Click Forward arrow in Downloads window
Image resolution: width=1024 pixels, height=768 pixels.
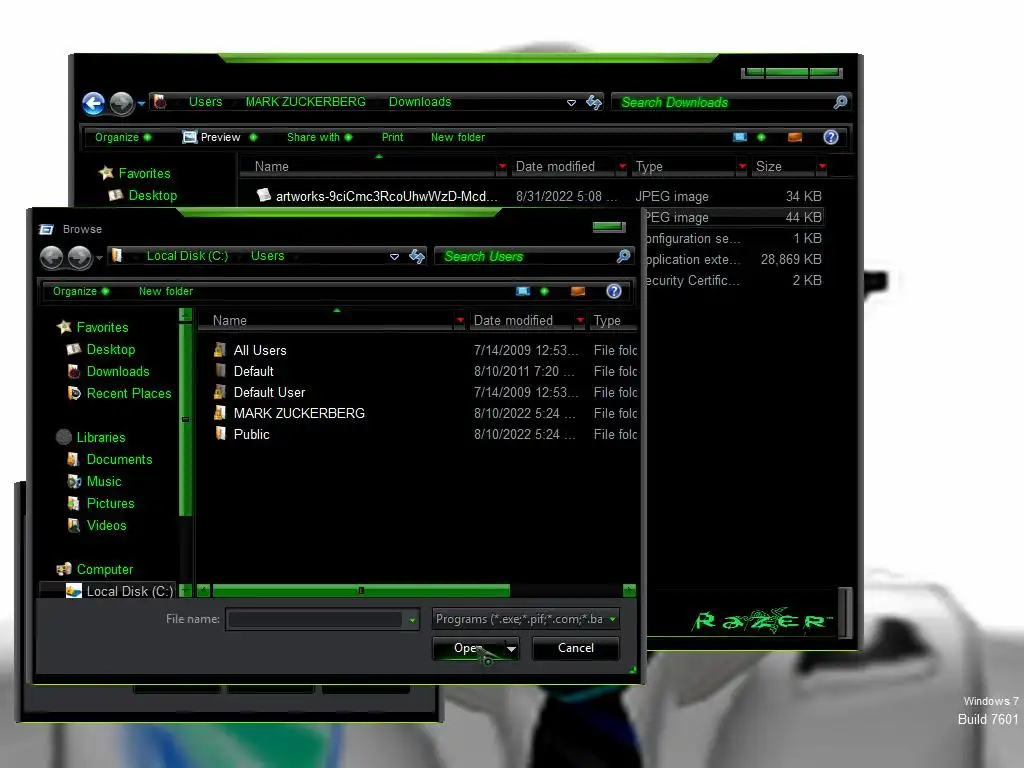point(121,103)
